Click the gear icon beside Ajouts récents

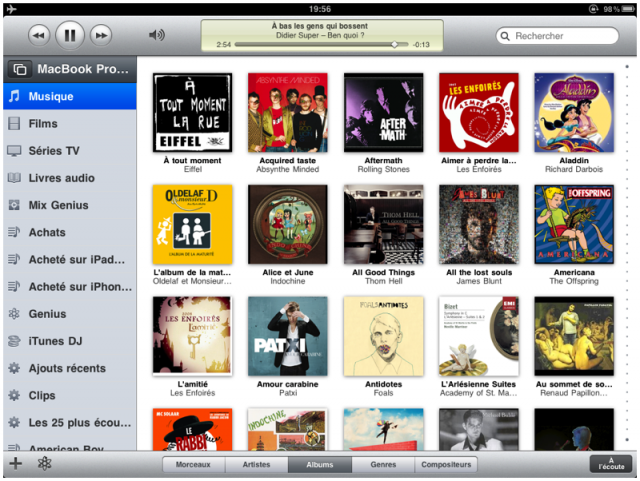[14, 368]
